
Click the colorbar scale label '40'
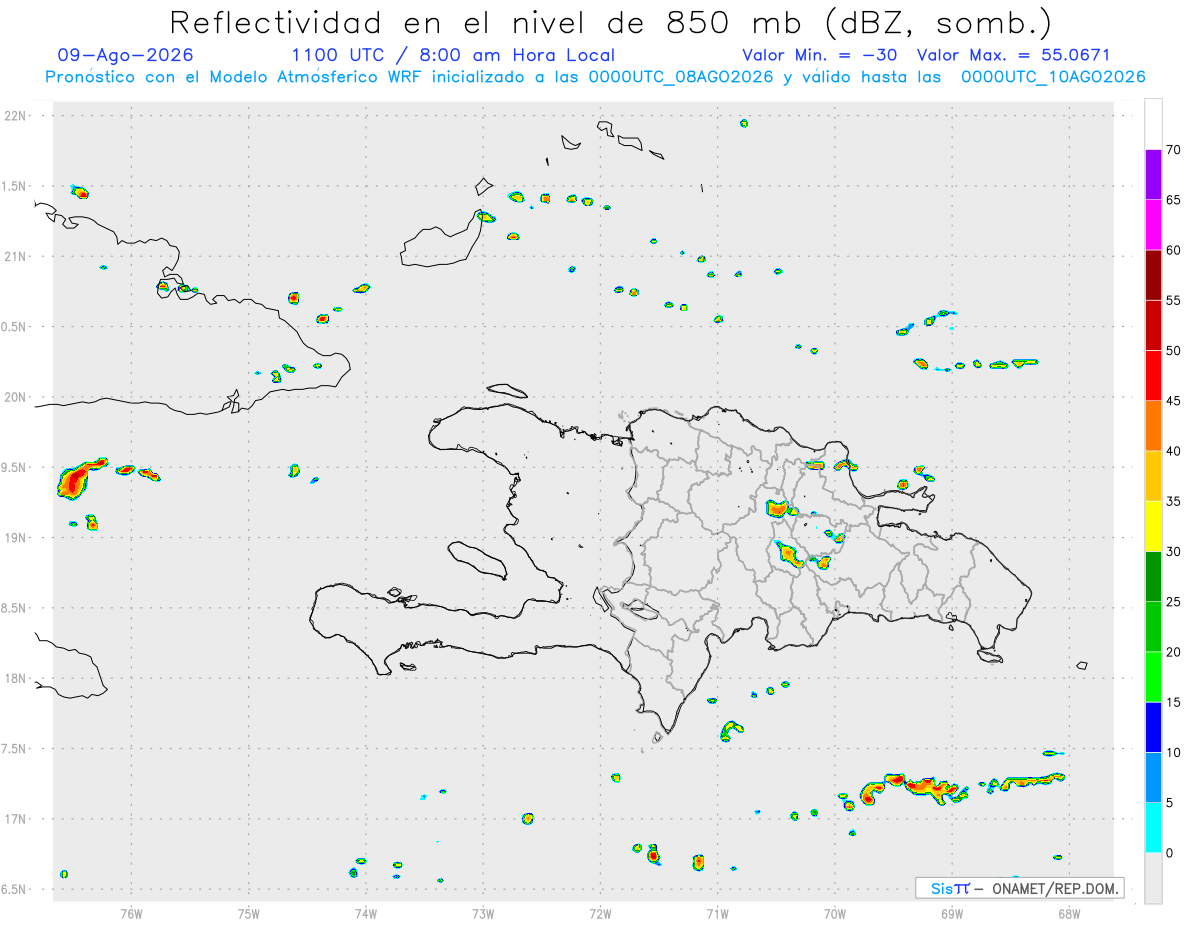click(1174, 451)
